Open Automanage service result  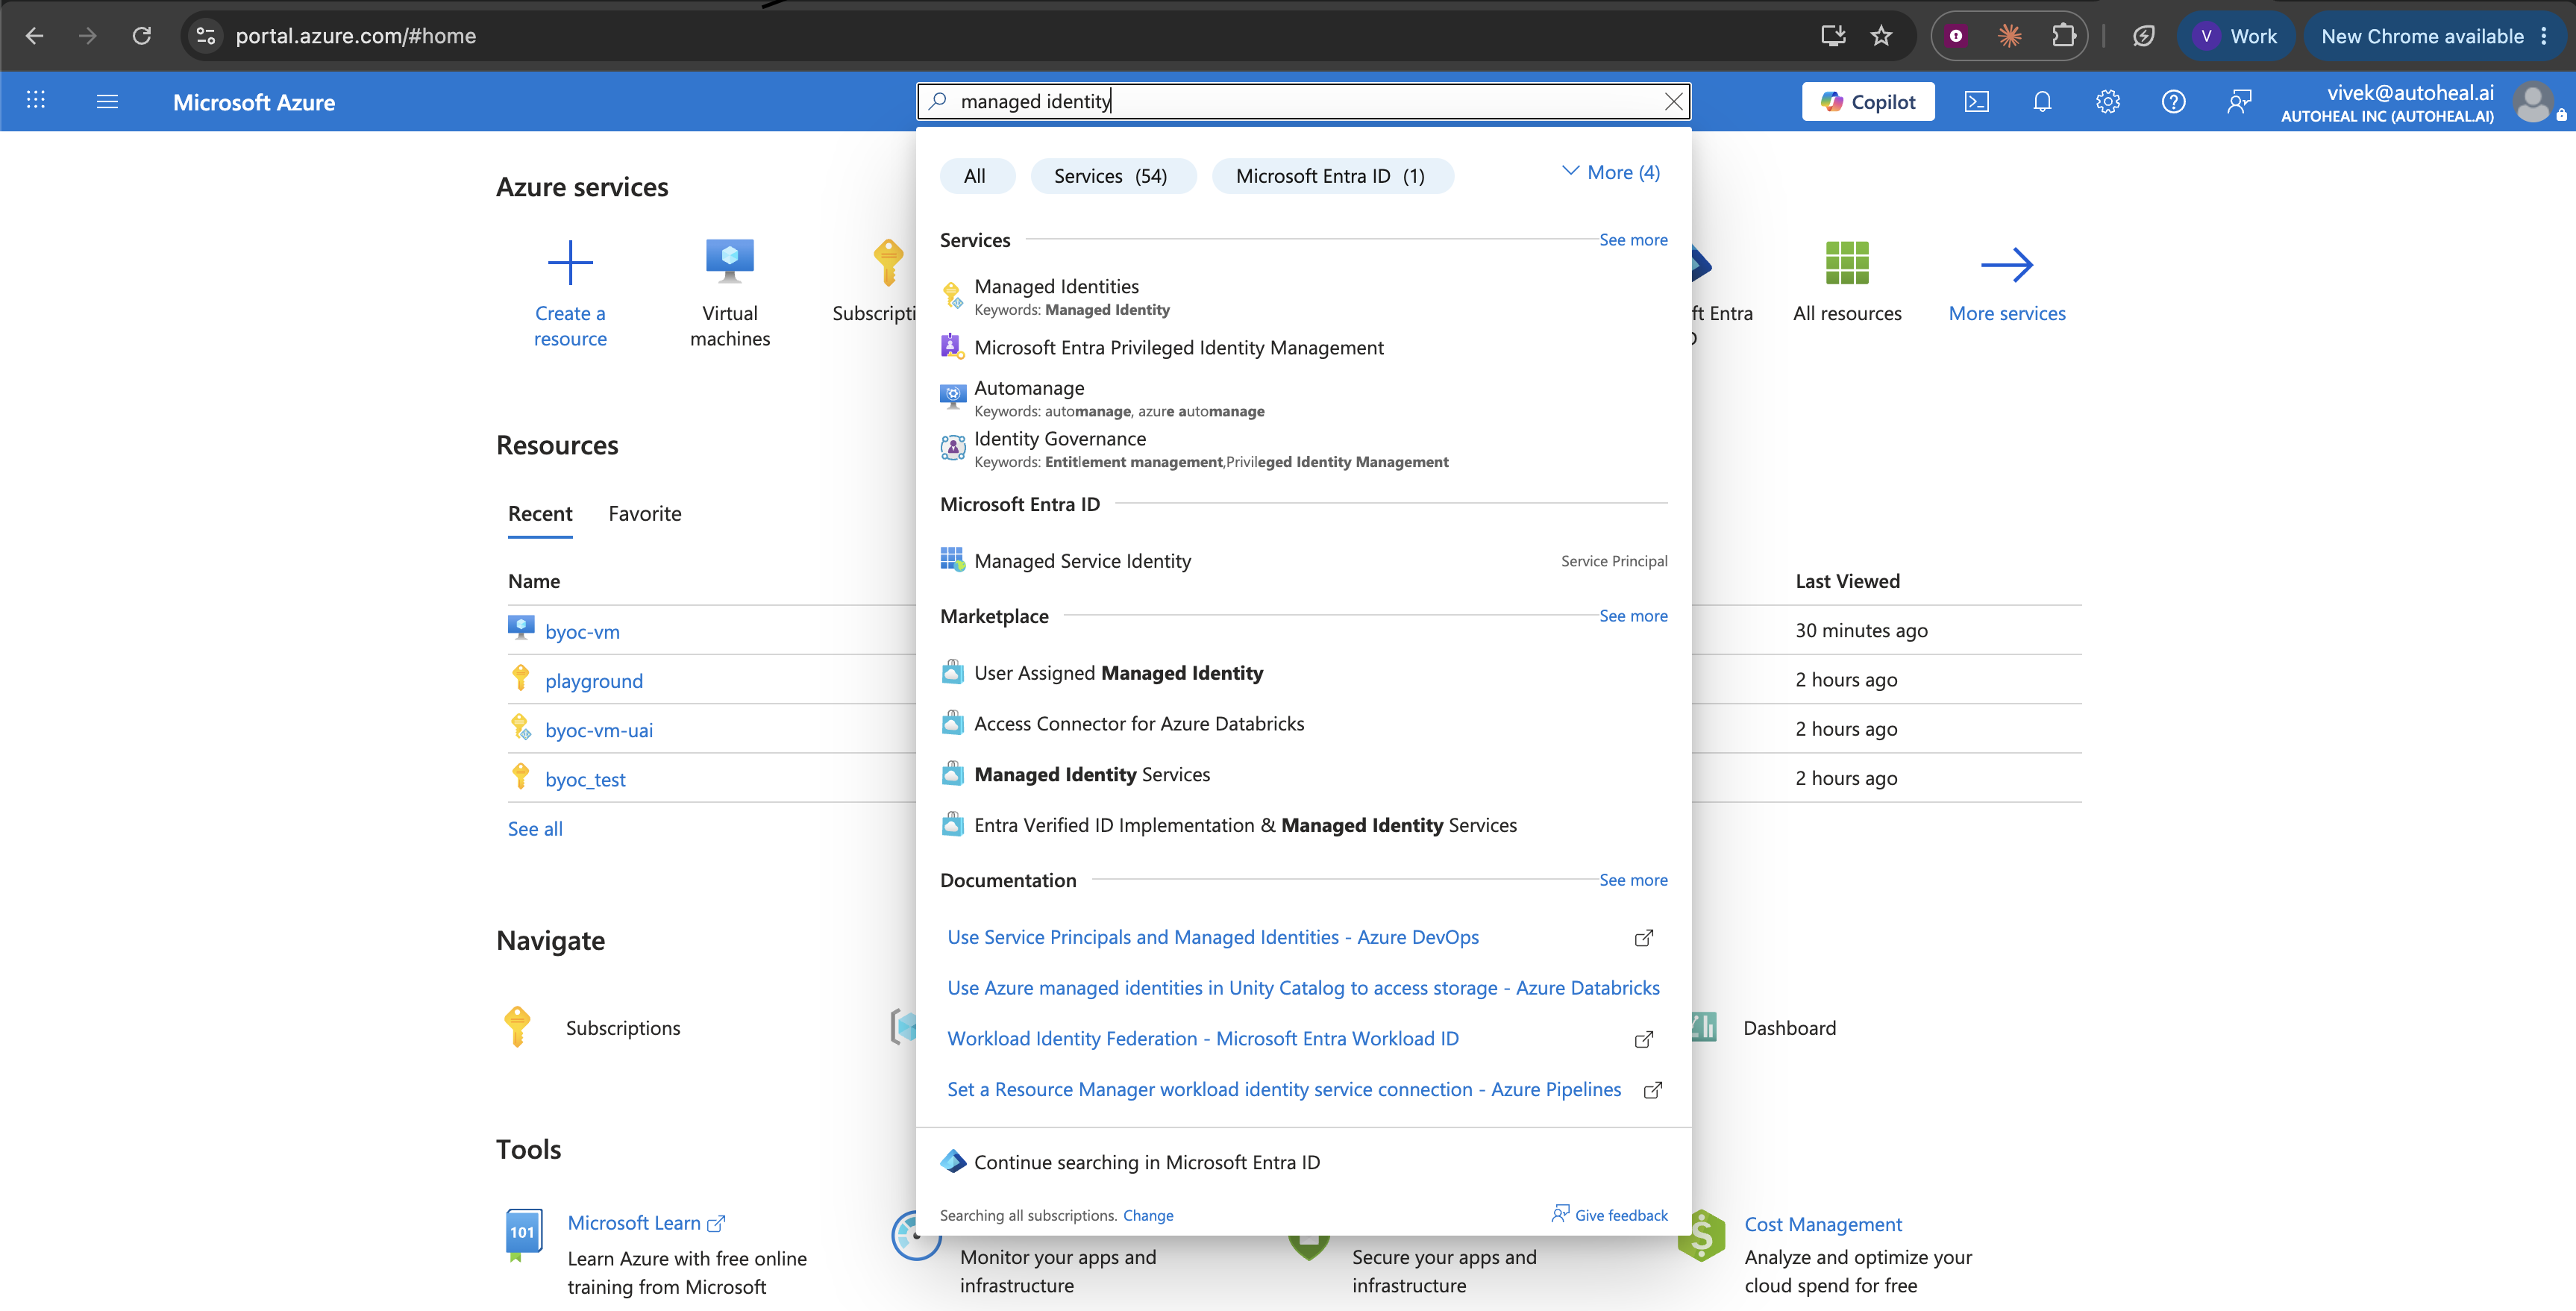(x=1303, y=398)
